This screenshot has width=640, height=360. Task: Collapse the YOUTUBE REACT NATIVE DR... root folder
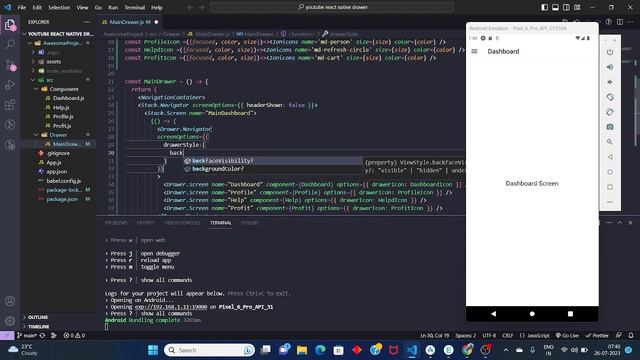57,34
